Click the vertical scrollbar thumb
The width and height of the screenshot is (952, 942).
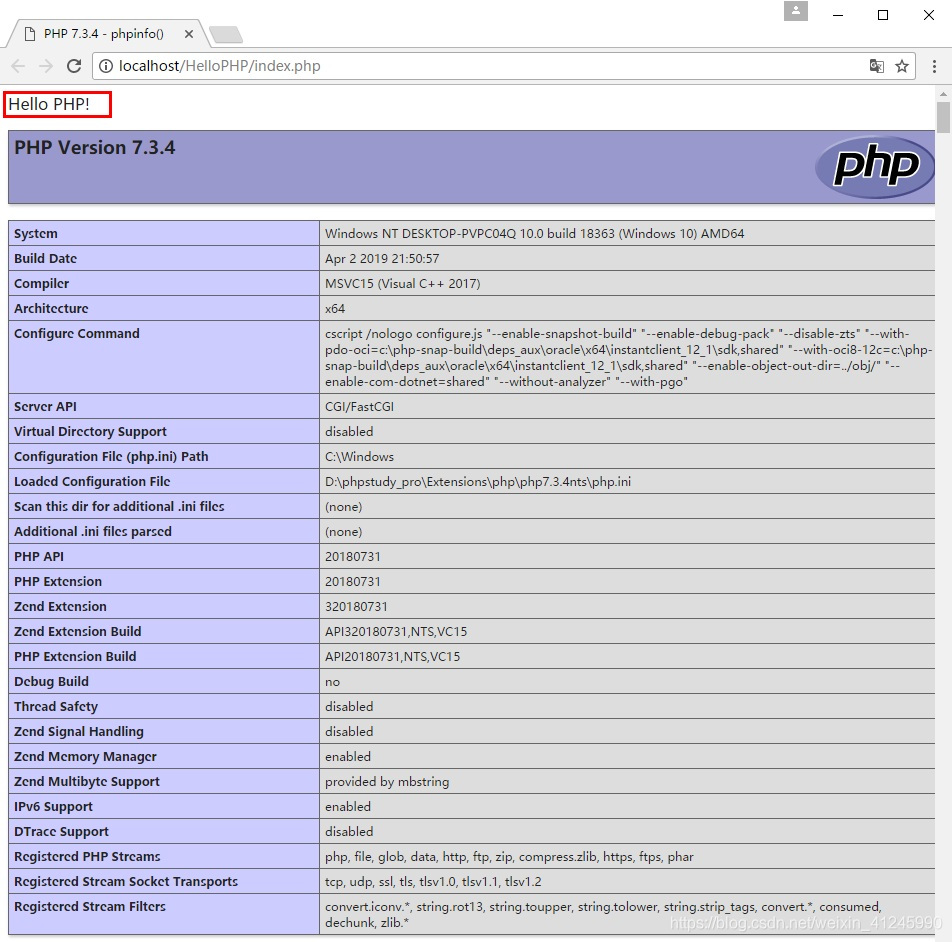[x=943, y=118]
